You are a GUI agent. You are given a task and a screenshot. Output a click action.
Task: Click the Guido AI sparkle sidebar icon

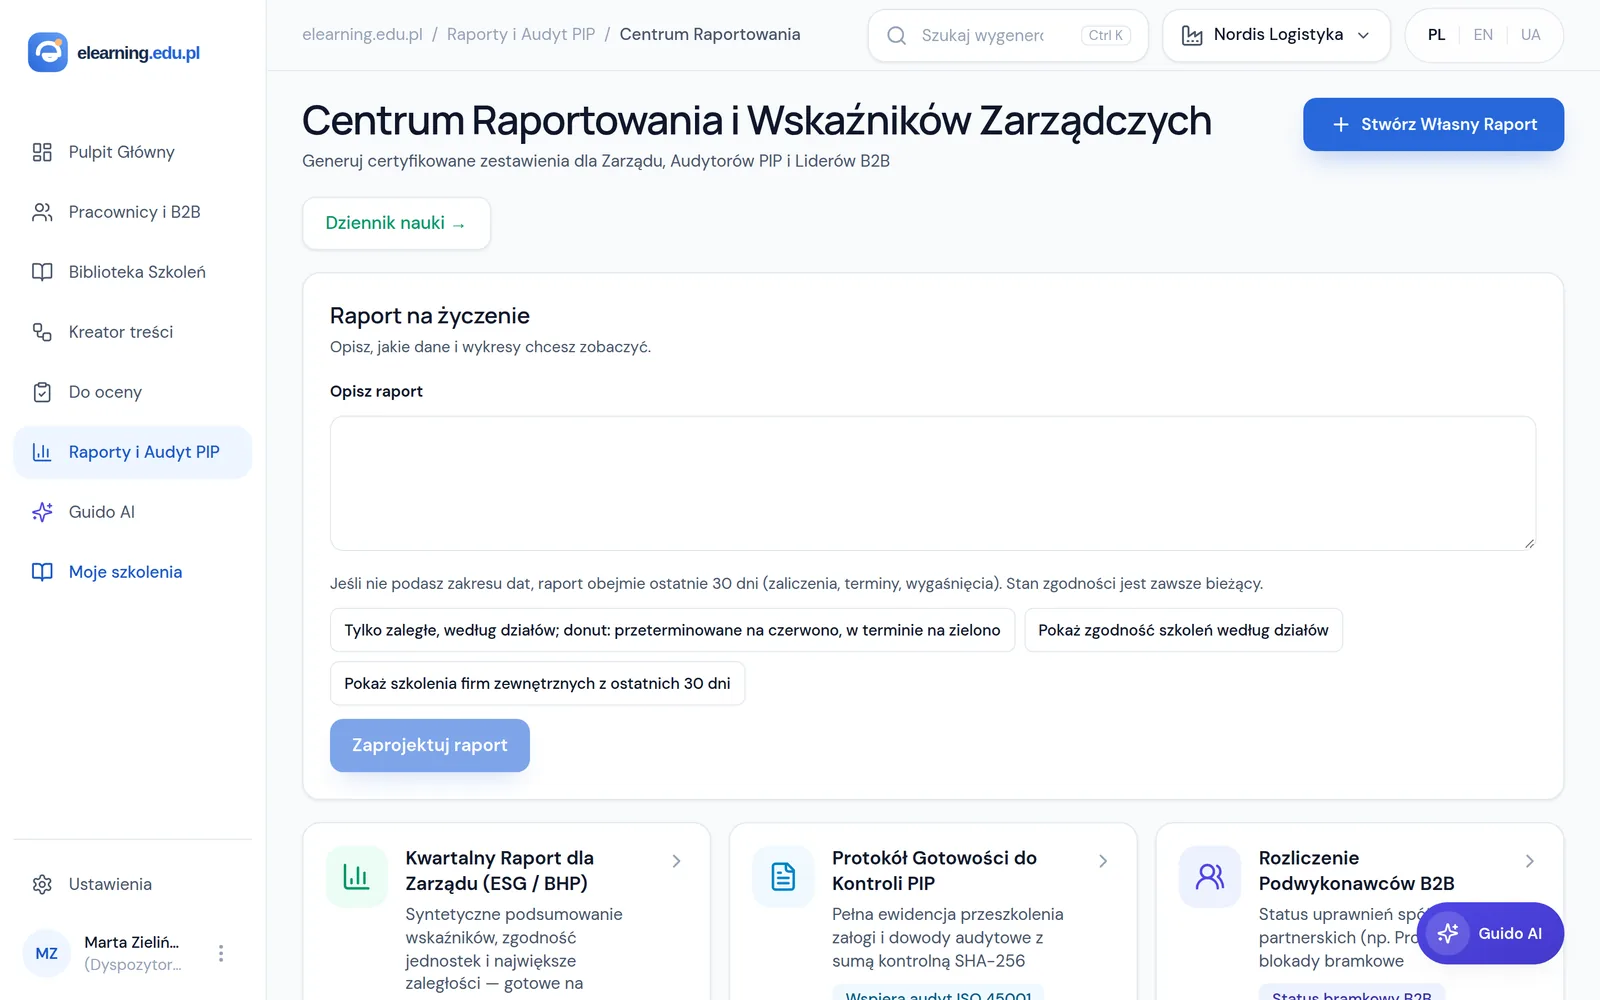click(x=42, y=512)
